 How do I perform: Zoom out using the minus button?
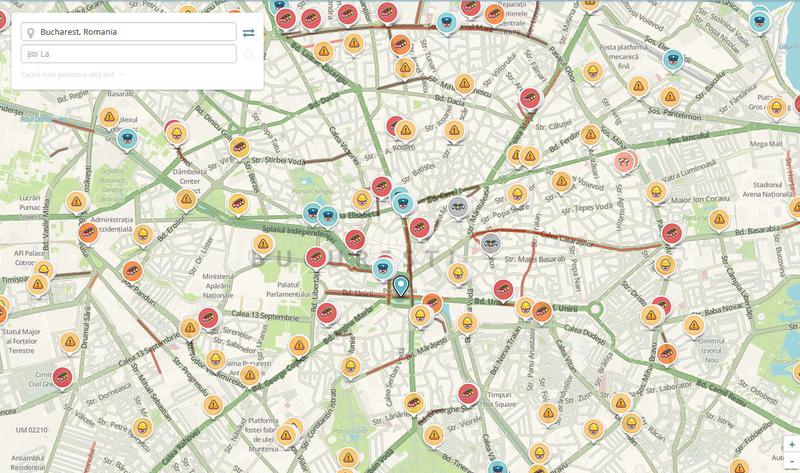pyautogui.click(x=792, y=459)
